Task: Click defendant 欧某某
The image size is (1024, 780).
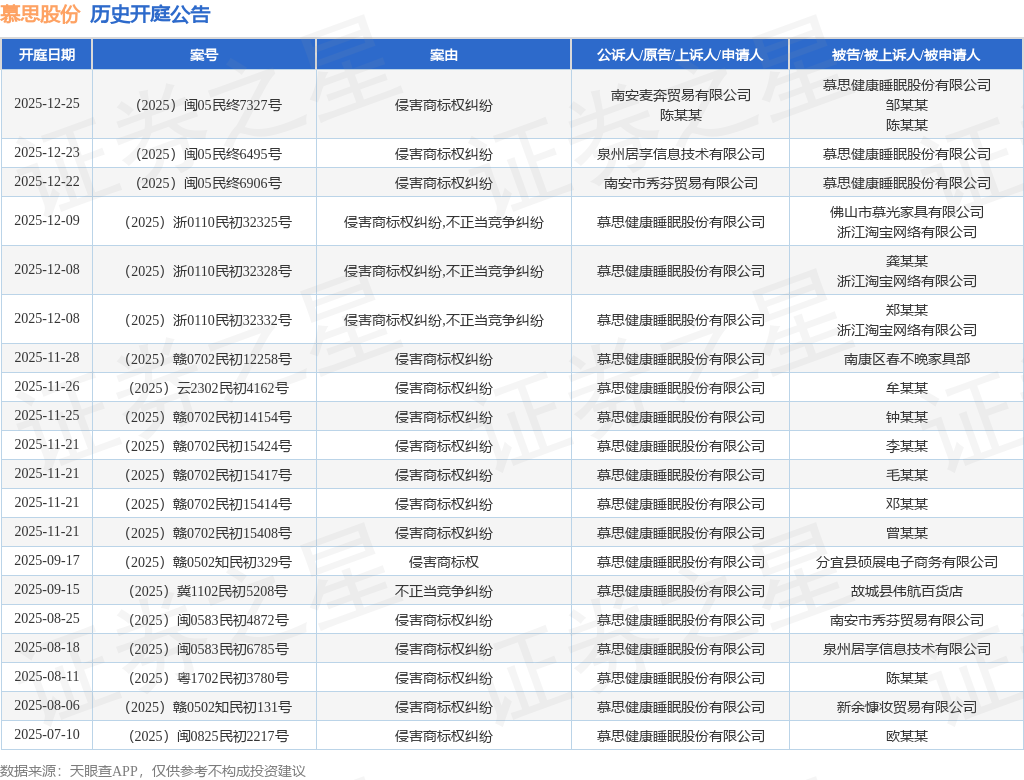Action: [x=906, y=736]
